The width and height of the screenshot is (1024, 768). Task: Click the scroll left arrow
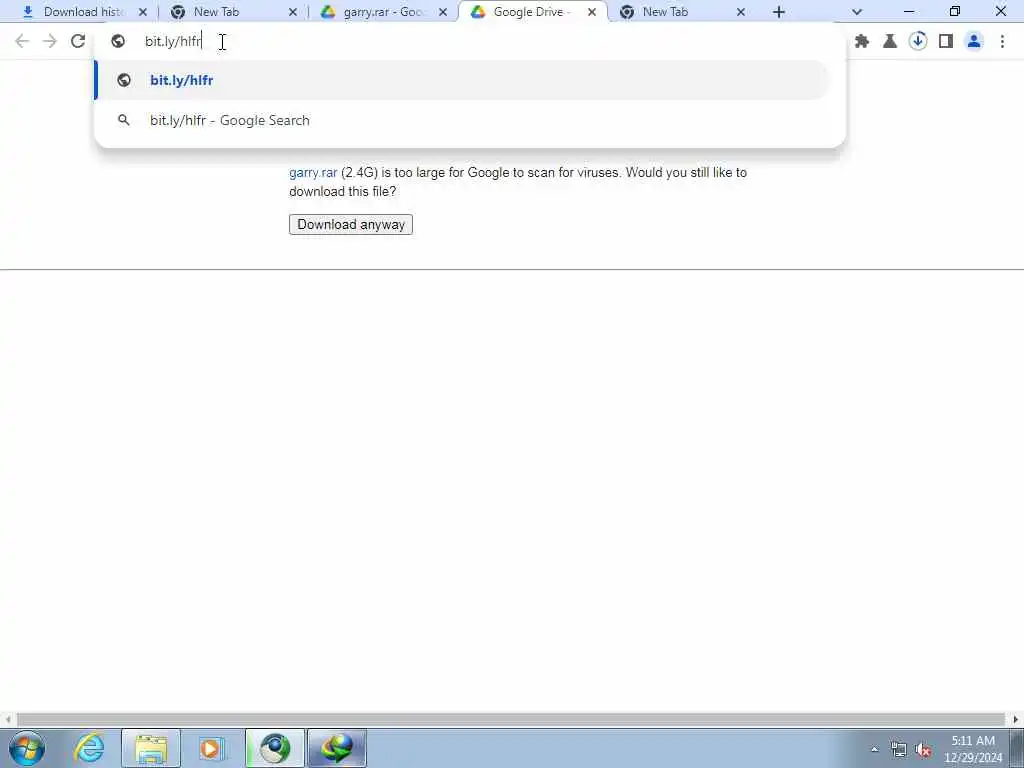[x=8, y=719]
